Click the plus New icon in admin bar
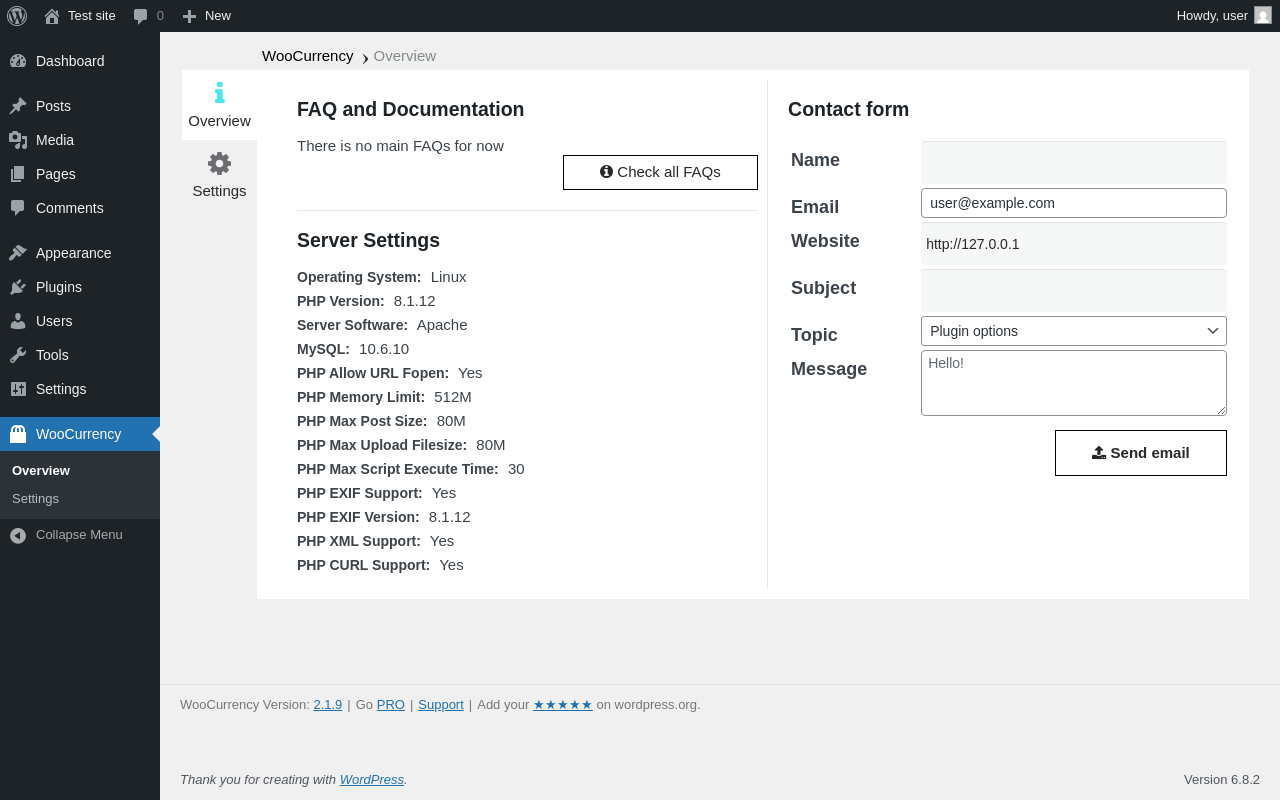 click(189, 16)
